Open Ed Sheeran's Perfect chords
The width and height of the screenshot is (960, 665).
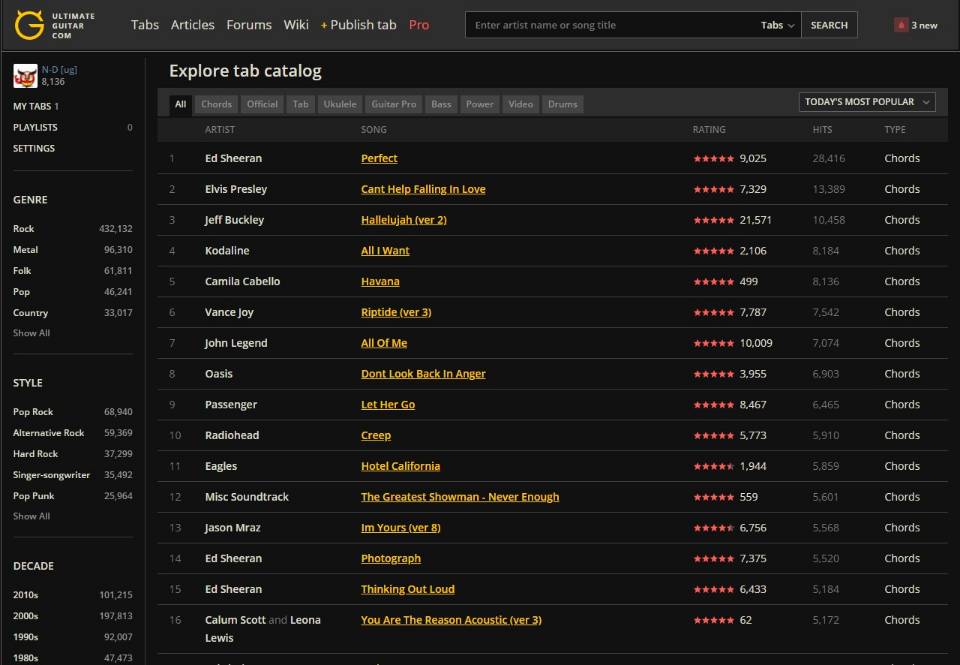click(x=379, y=158)
